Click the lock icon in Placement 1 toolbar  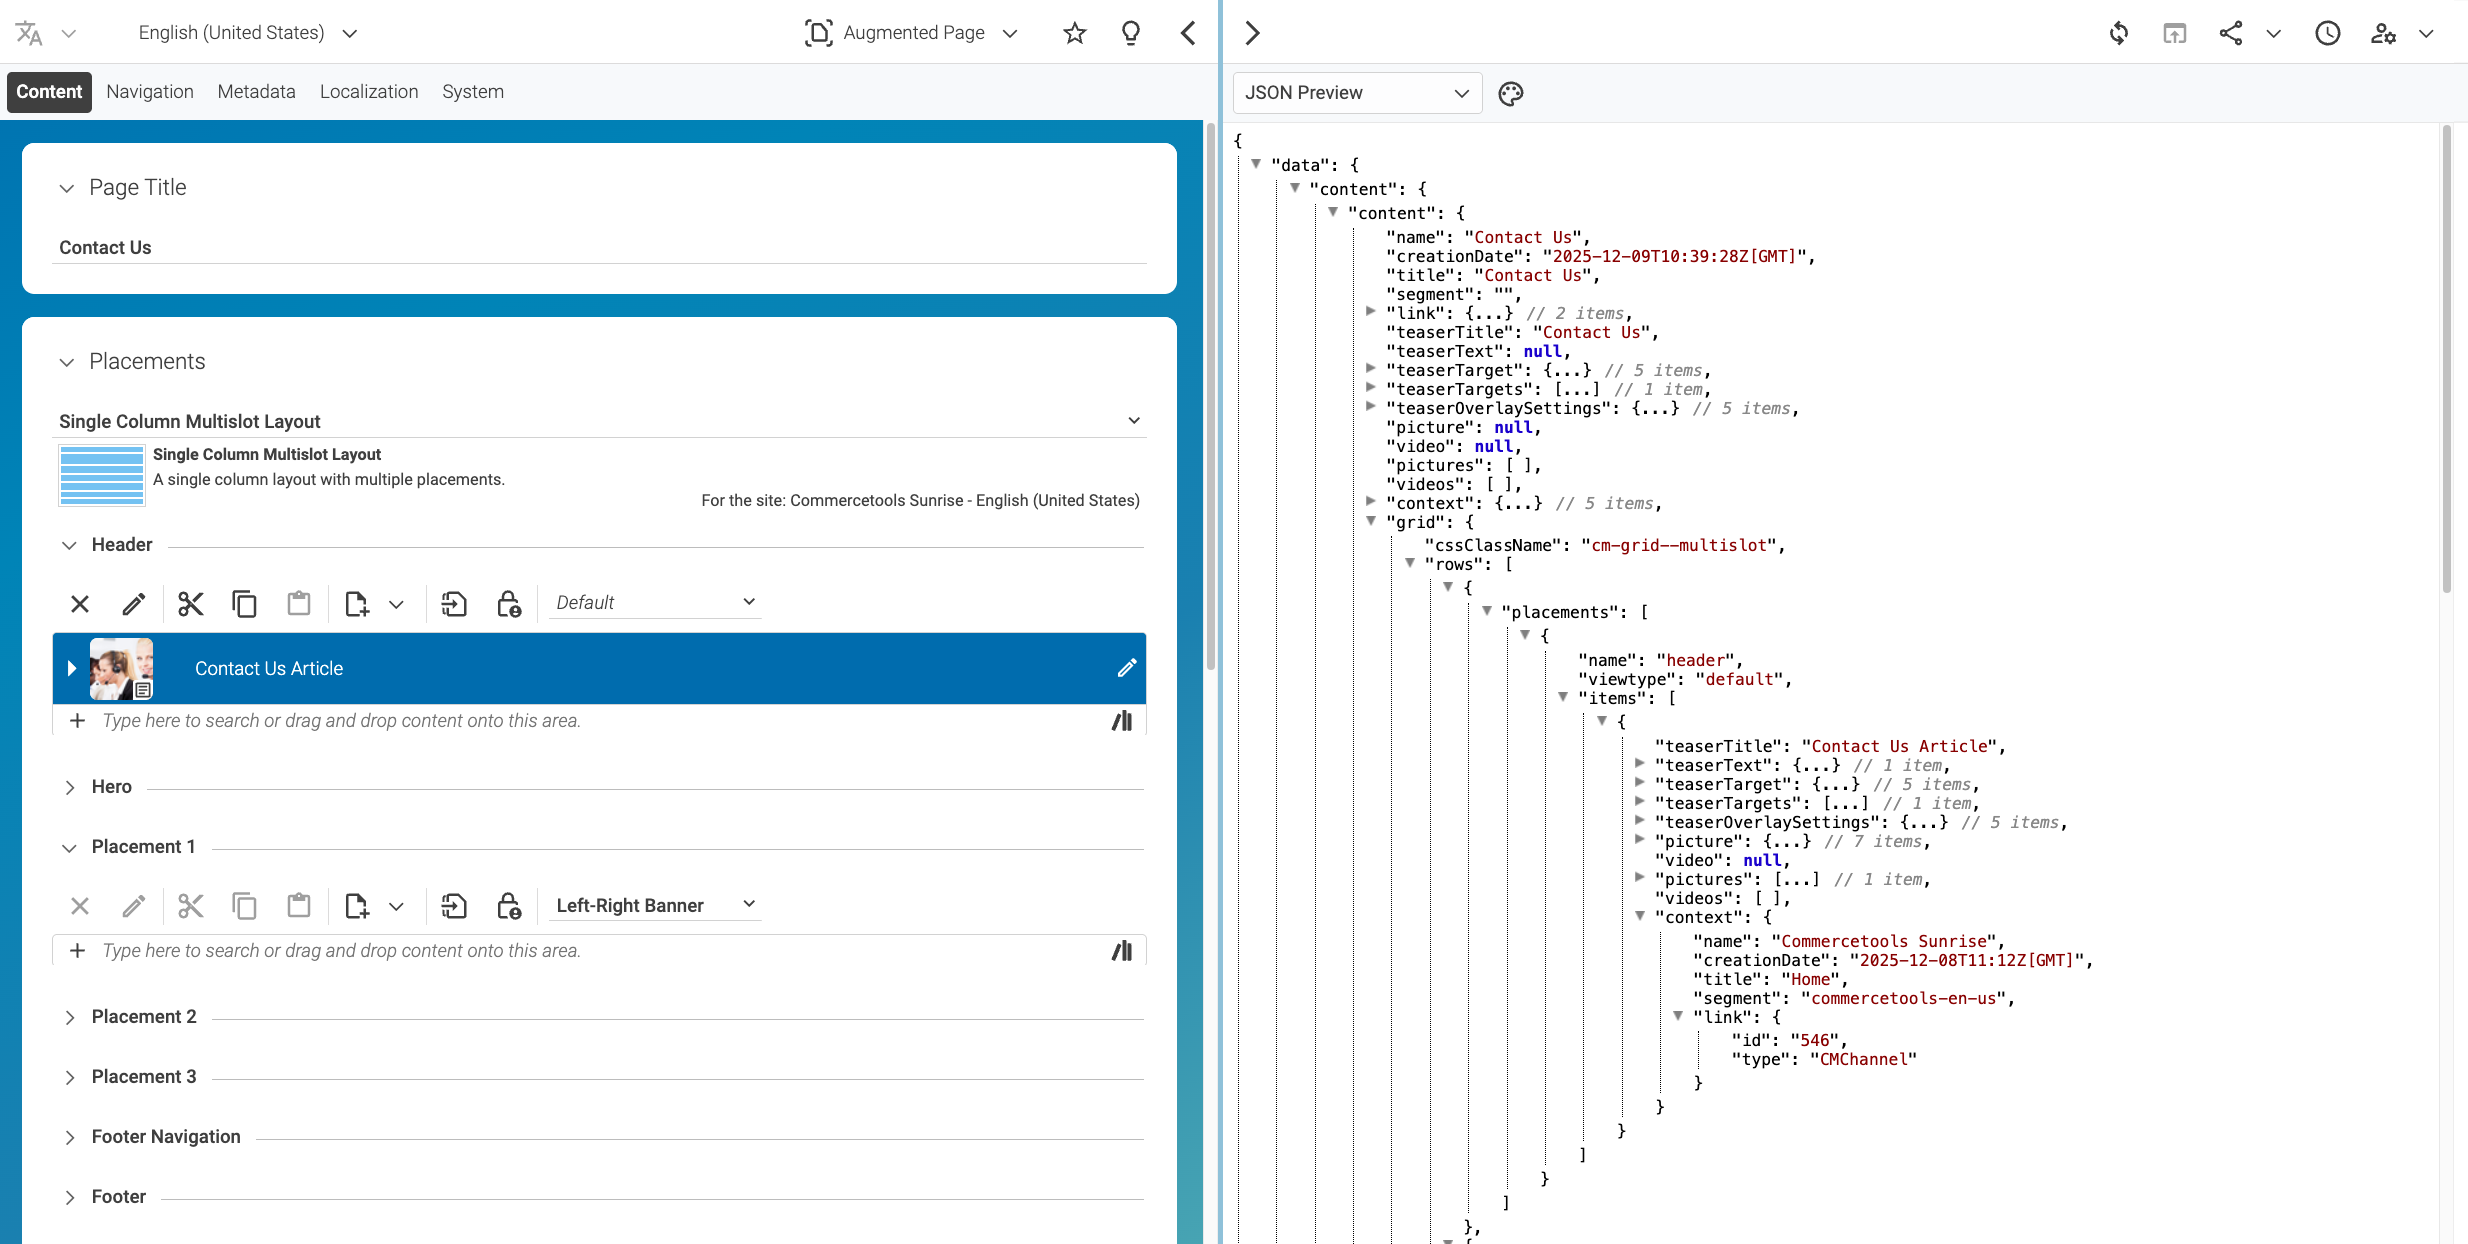click(x=509, y=906)
